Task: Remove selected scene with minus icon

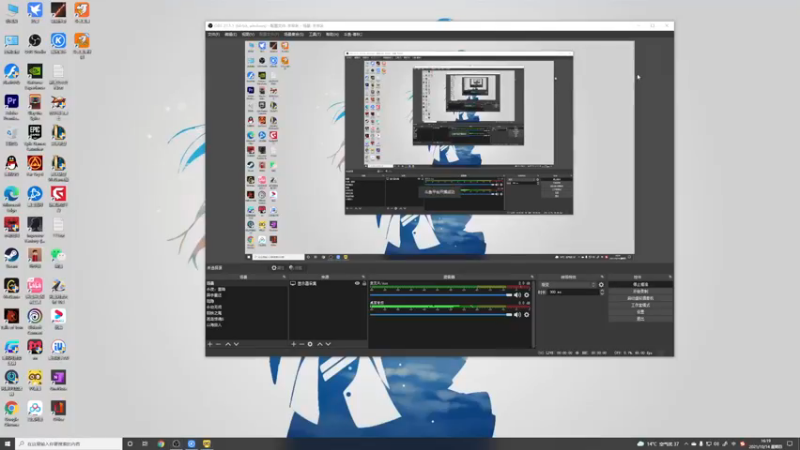Action: [x=218, y=344]
